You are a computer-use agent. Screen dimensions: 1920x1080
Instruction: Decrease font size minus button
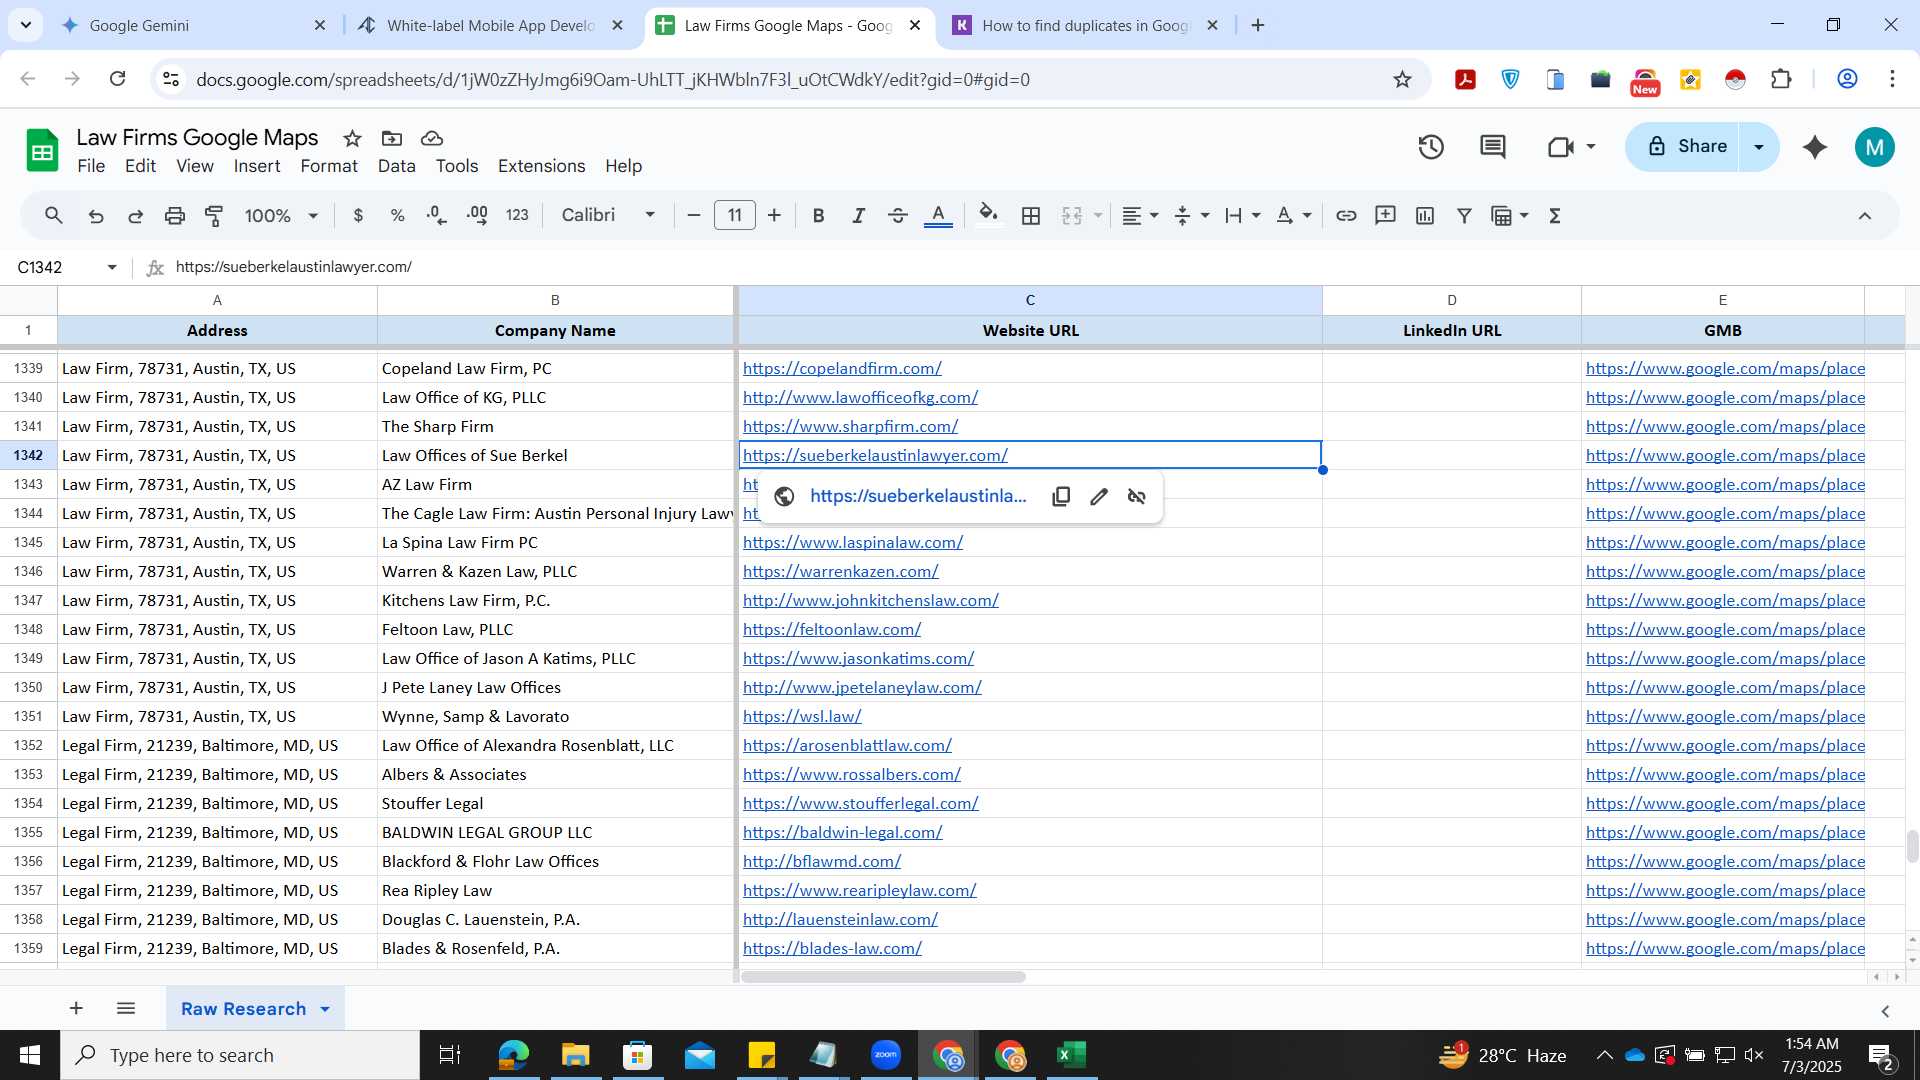(694, 215)
